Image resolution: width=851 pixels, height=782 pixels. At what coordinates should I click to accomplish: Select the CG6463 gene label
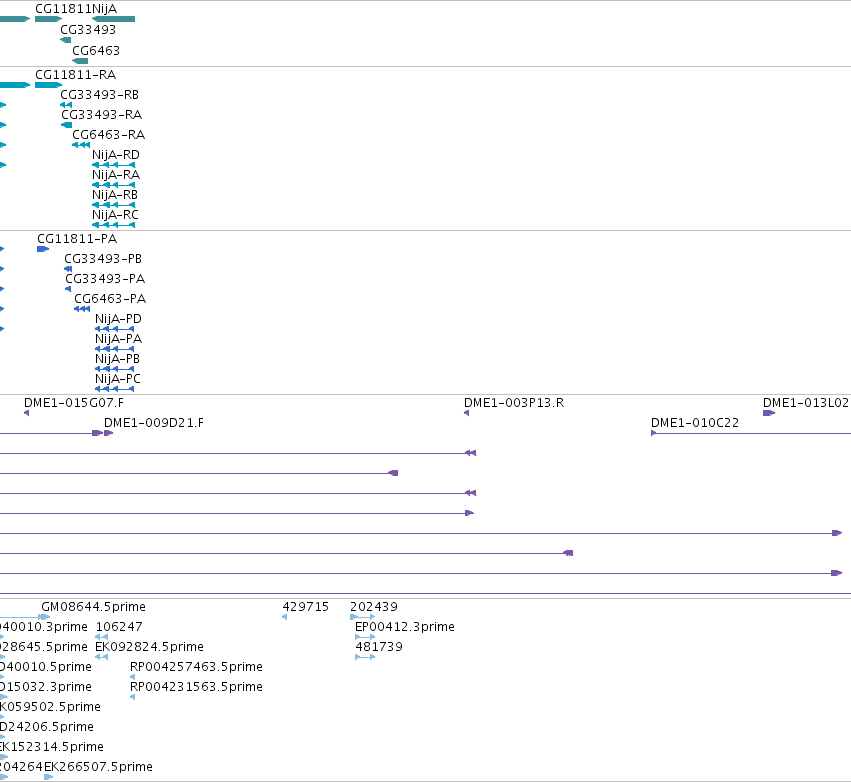tap(96, 50)
